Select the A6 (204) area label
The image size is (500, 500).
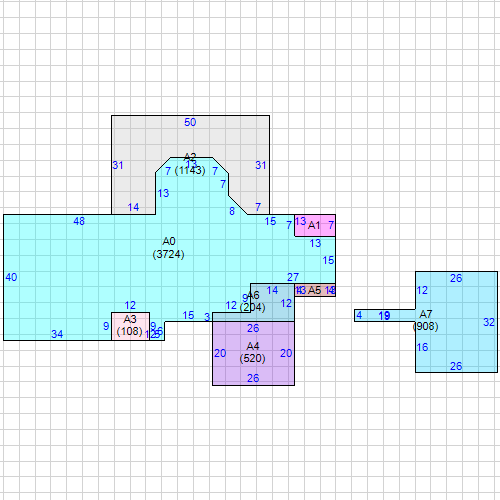tap(253, 301)
